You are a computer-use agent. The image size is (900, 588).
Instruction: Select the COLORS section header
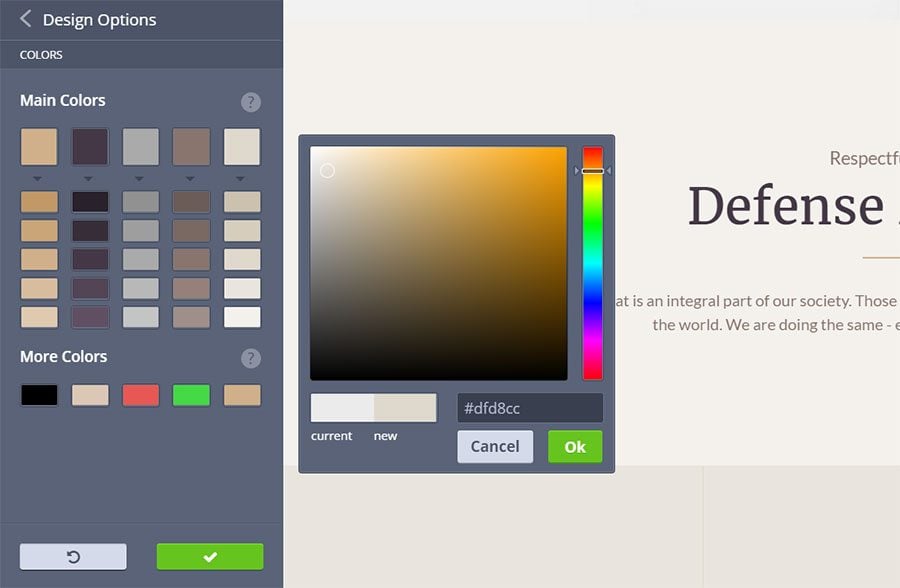click(41, 55)
